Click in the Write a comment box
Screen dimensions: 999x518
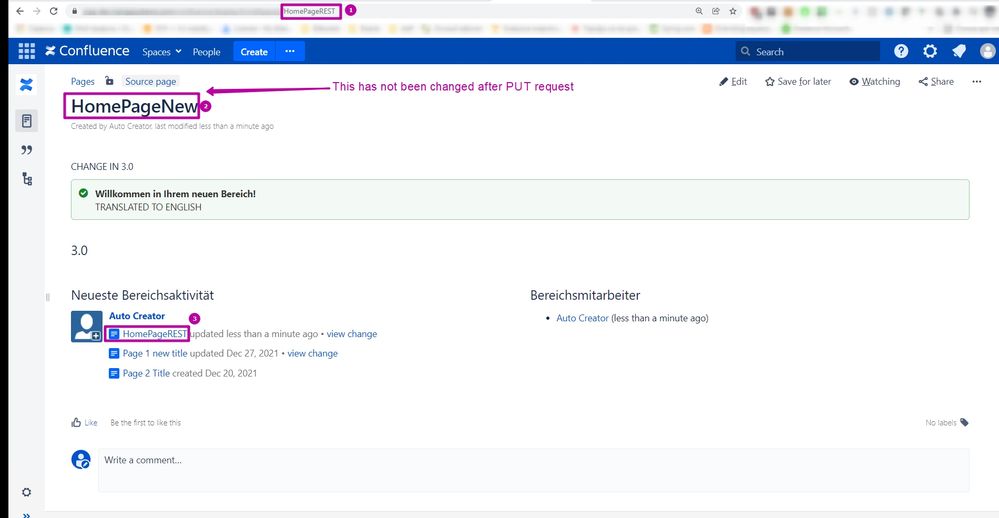pyautogui.click(x=533, y=470)
